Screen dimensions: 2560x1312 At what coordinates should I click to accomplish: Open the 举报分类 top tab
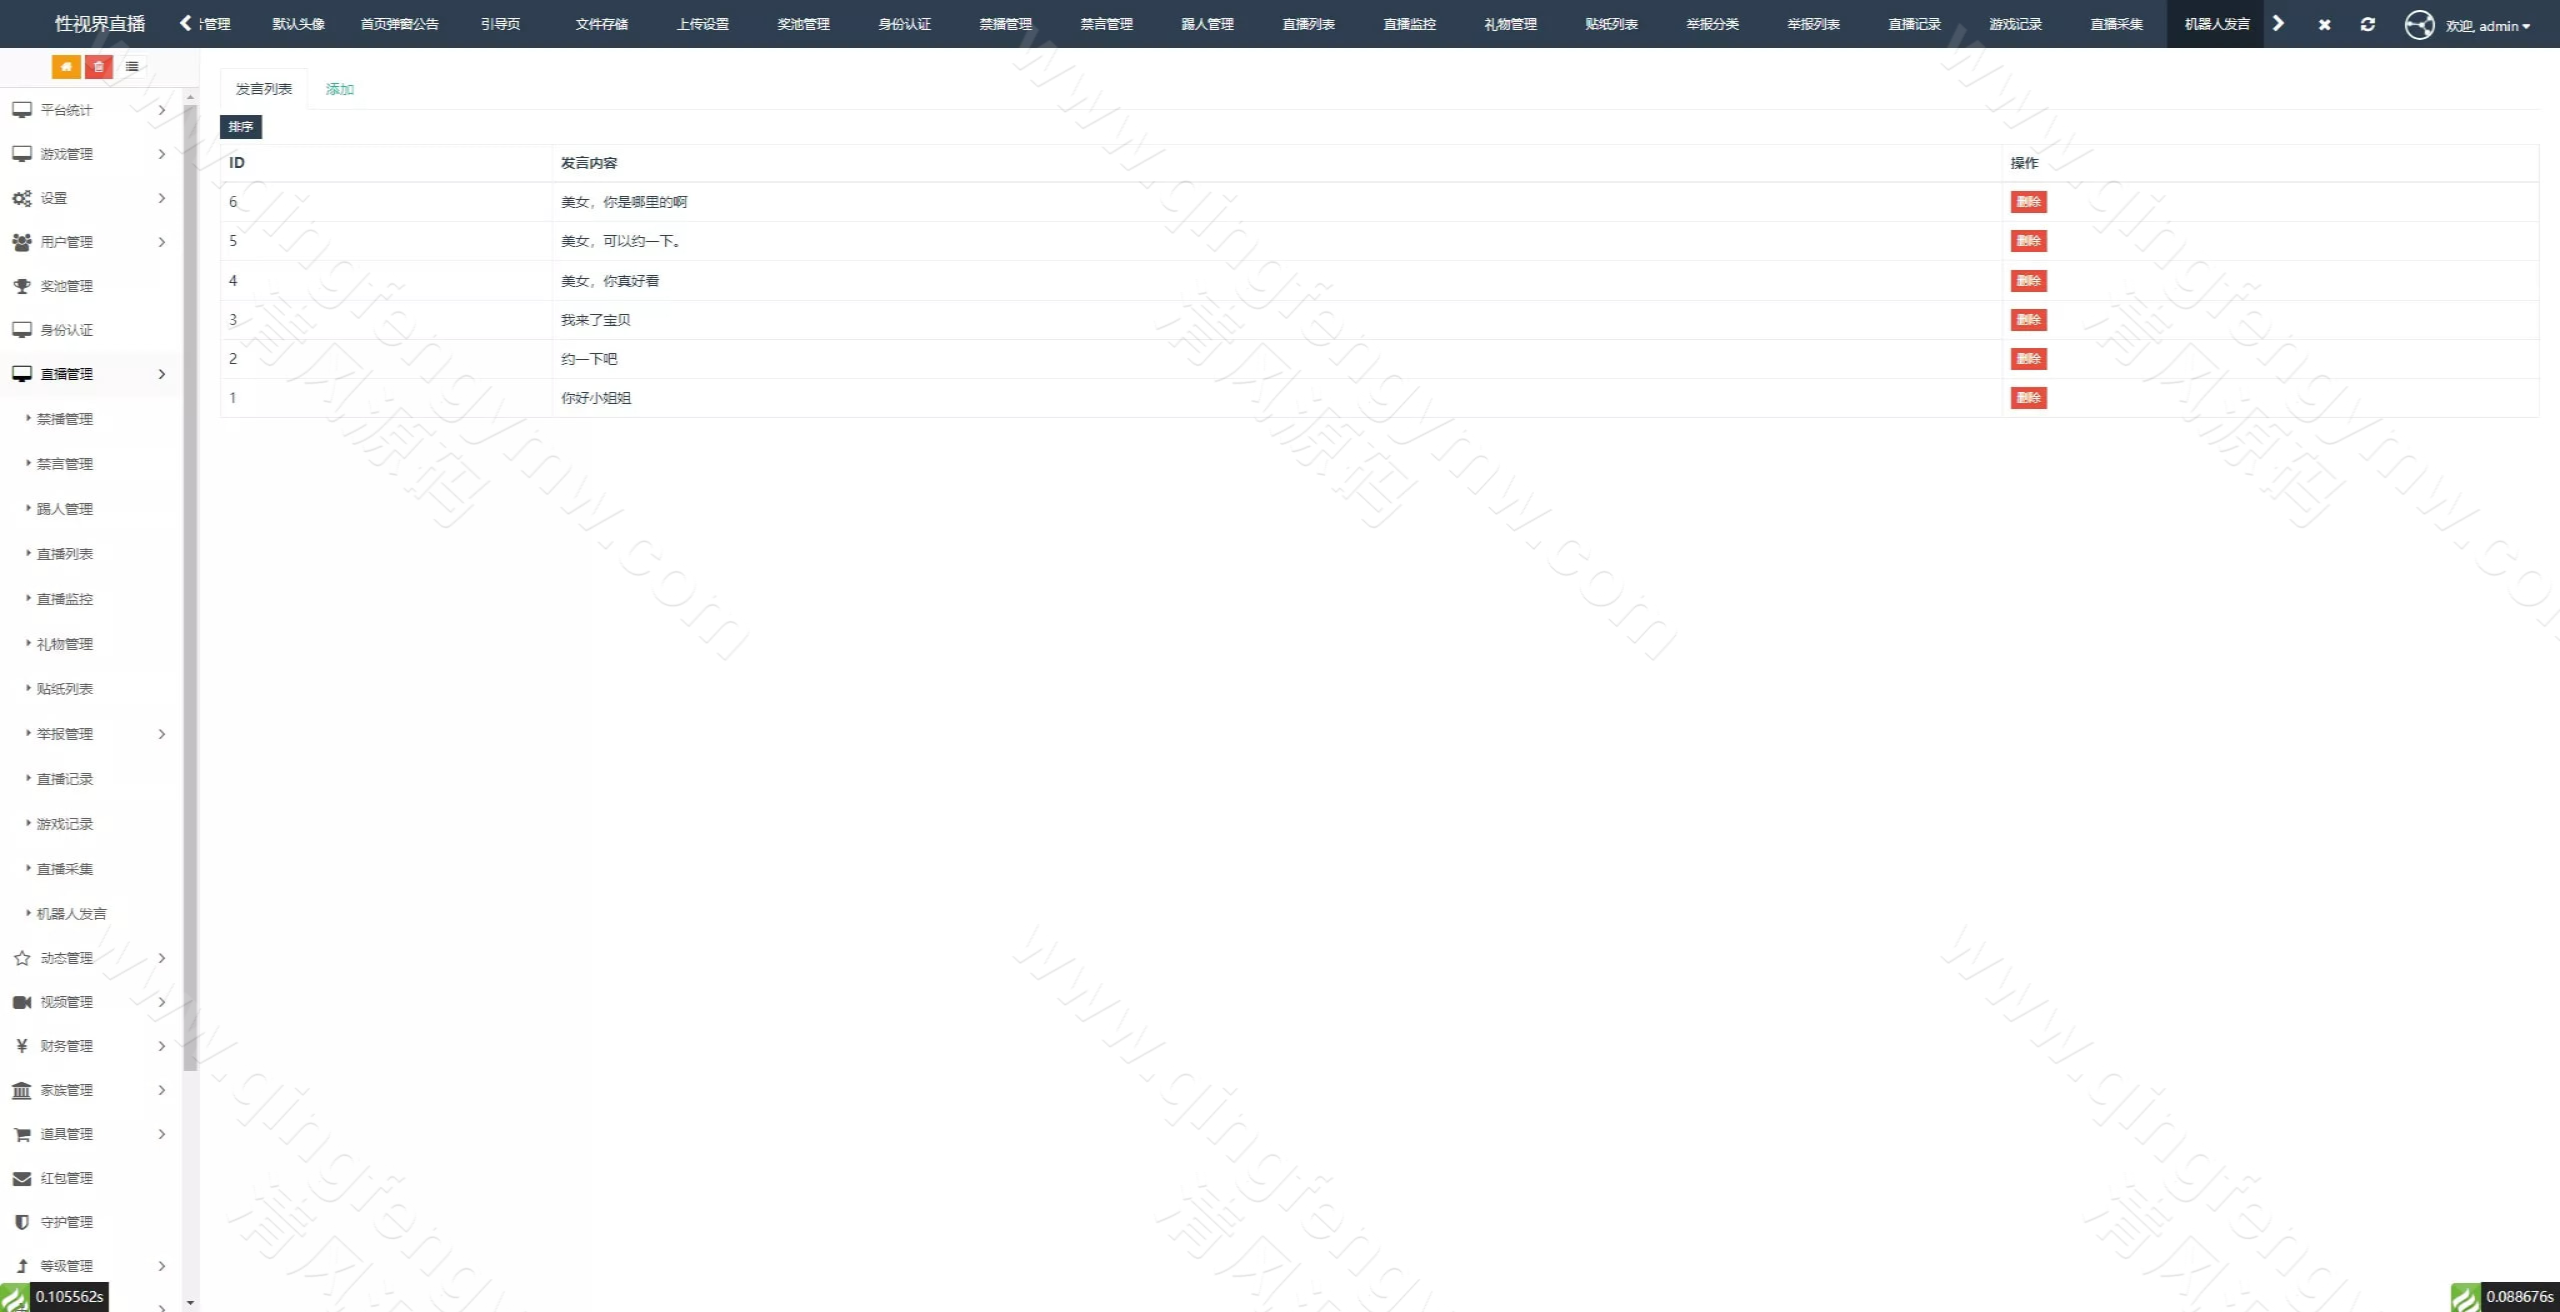(x=1712, y=24)
